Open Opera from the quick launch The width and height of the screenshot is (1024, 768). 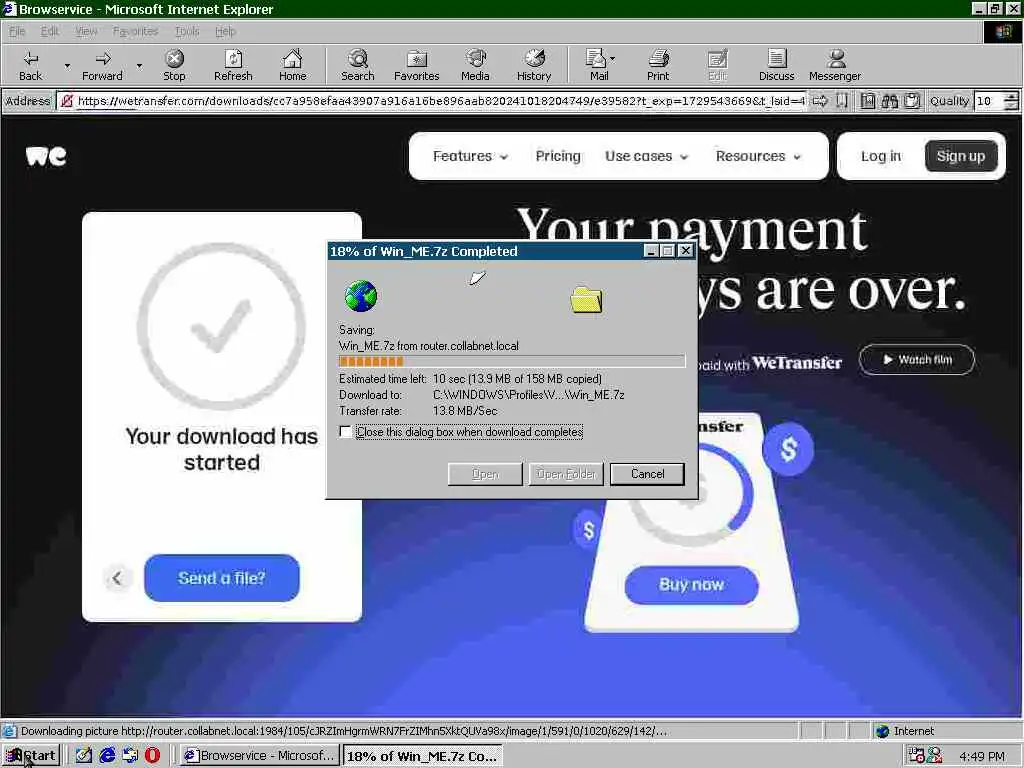tap(152, 756)
